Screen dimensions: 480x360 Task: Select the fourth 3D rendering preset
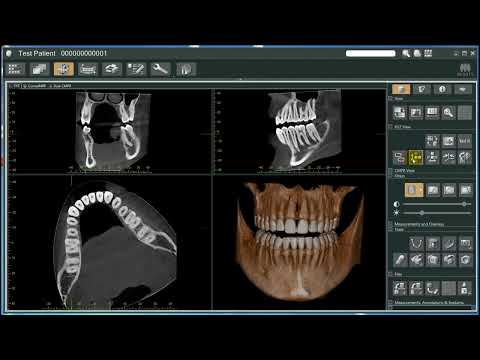(x=466, y=190)
